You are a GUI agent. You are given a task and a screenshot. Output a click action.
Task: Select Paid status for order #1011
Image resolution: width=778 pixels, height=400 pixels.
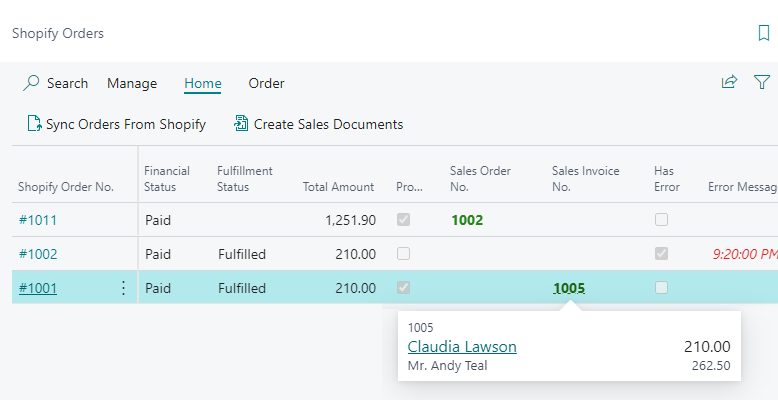[158, 220]
